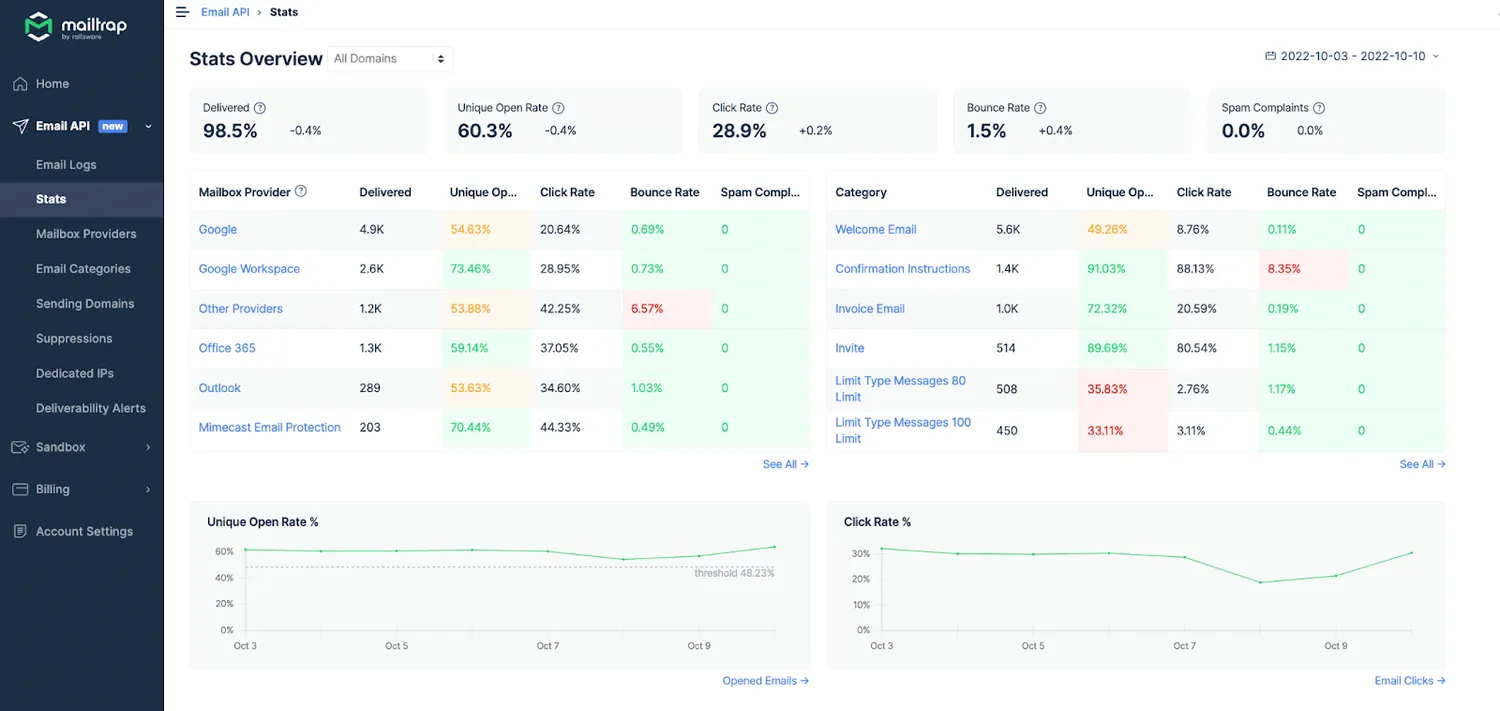Click the help icon beside Spam Complaints
Viewport: 1500px width, 711px height.
tap(1319, 108)
